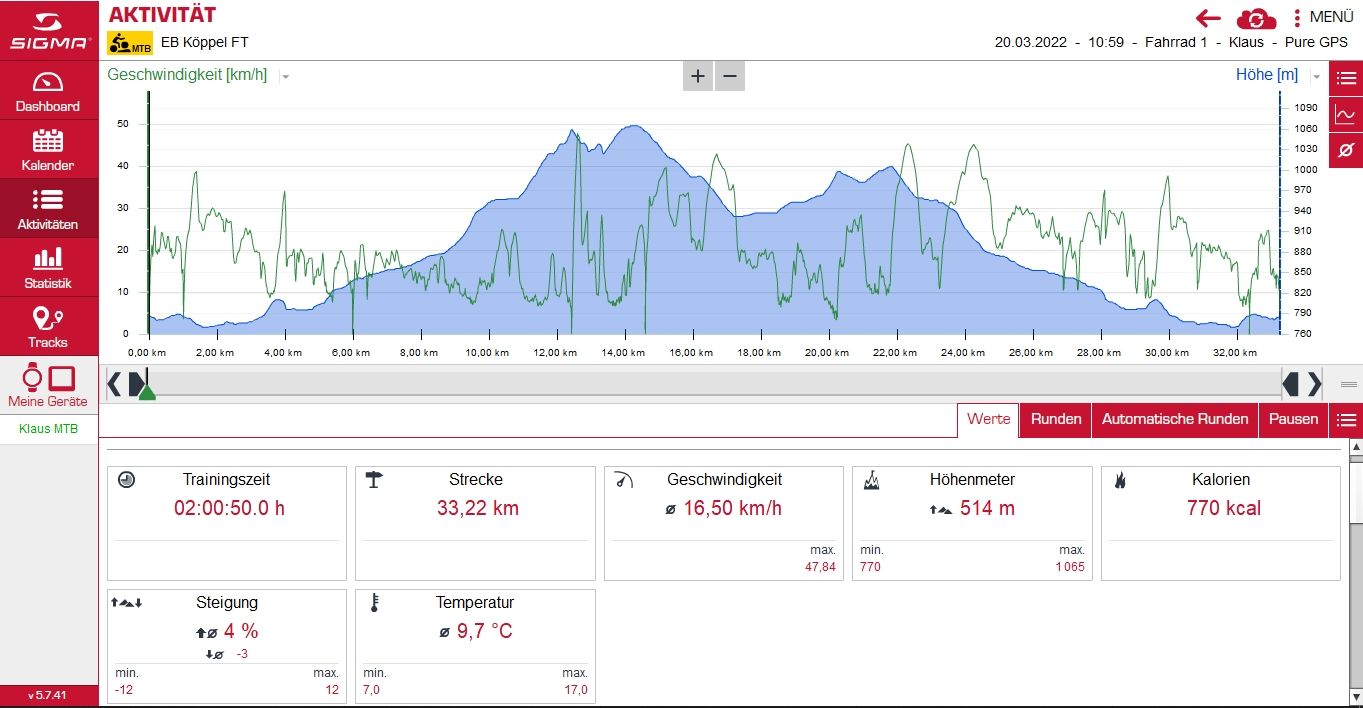Open the Kalender view
Screen dimensions: 1363x708
pyautogui.click(x=48, y=150)
